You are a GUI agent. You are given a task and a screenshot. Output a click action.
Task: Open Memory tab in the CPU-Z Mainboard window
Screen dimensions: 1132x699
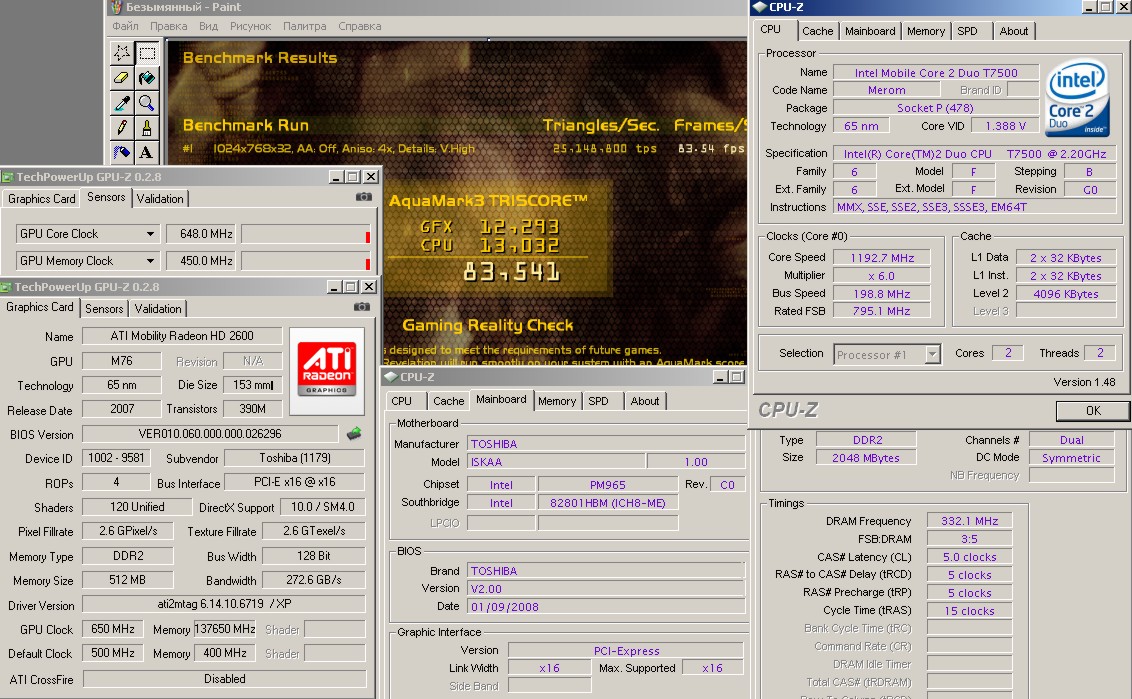557,401
